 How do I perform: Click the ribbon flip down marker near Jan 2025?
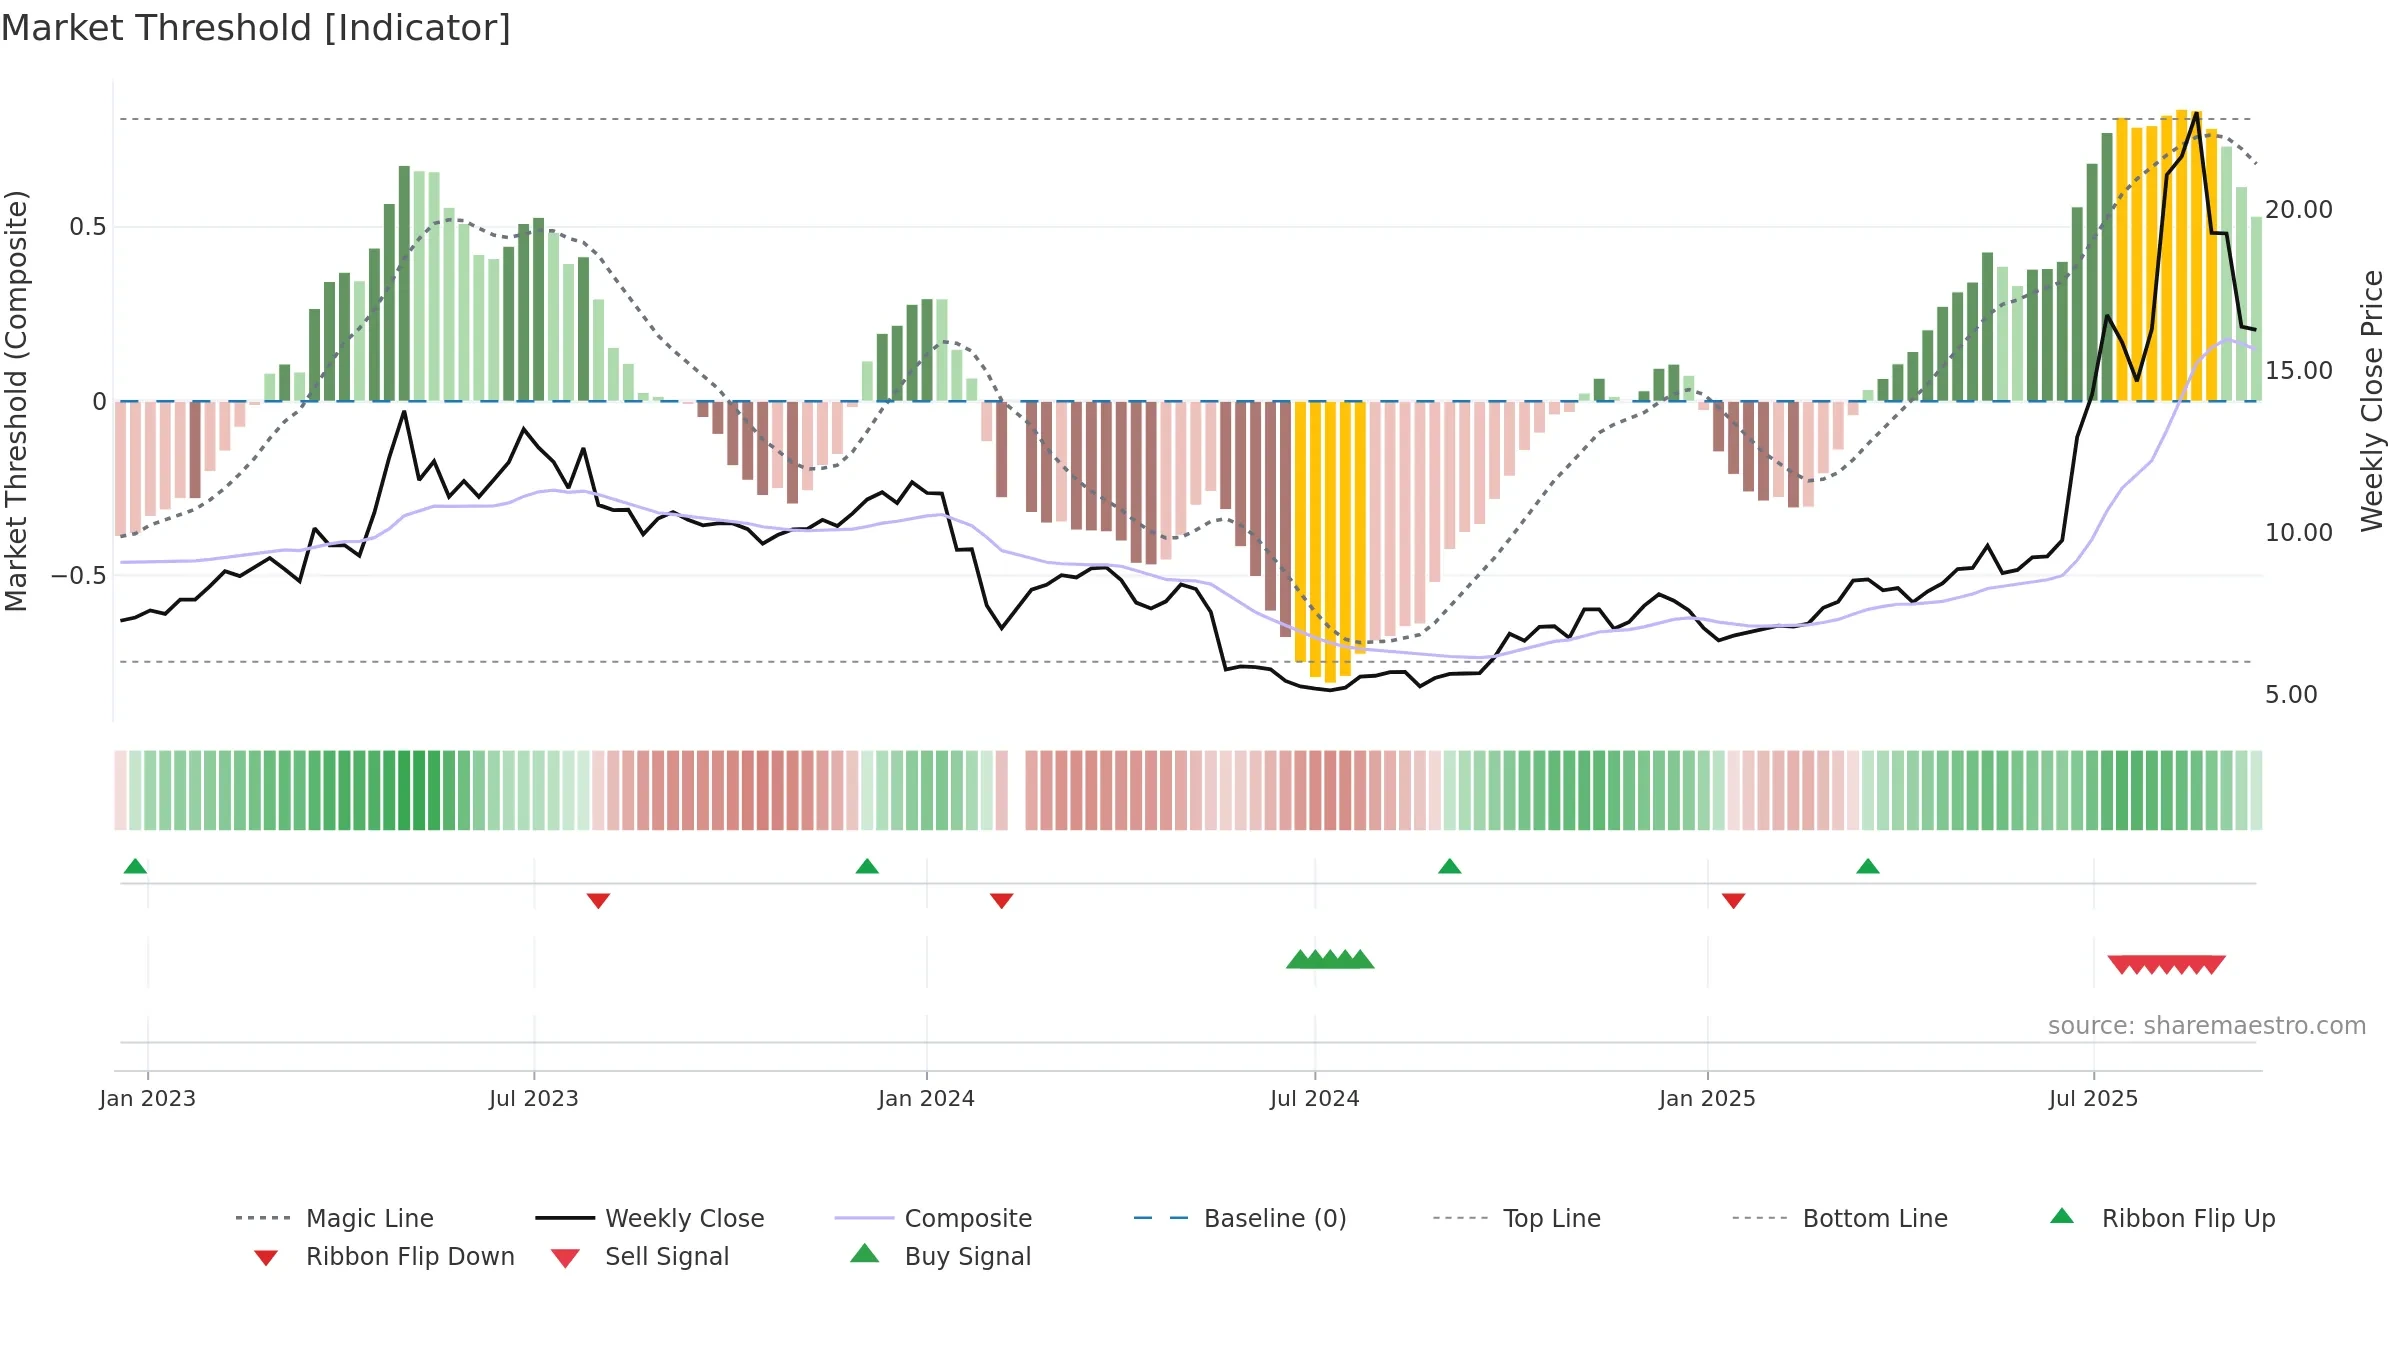pos(1733,901)
